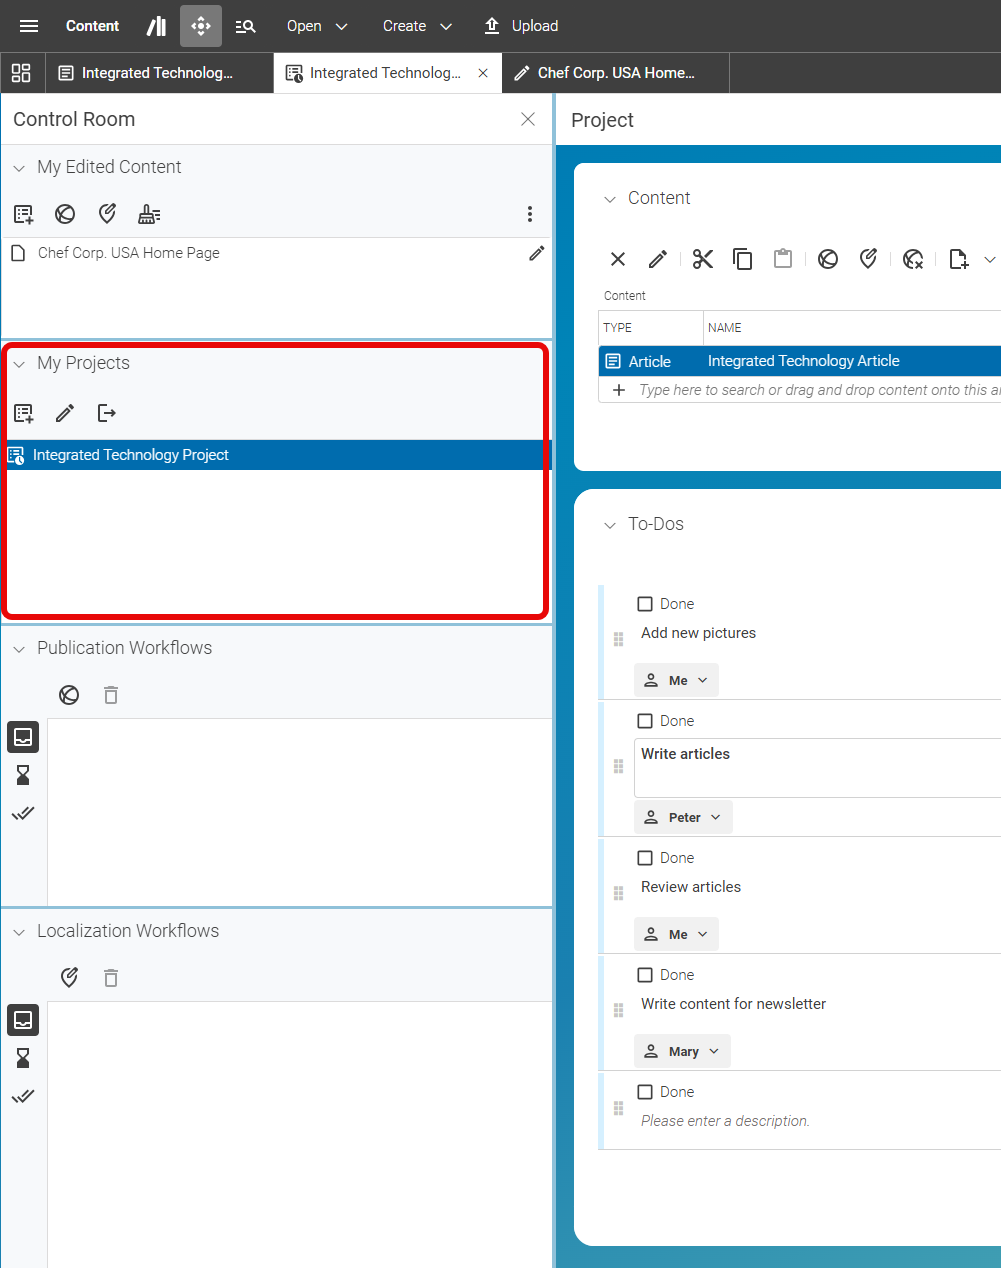Screen dimensions: 1001x1268
Task: Click delete trash icon in Localization Workflows
Action: tap(111, 978)
